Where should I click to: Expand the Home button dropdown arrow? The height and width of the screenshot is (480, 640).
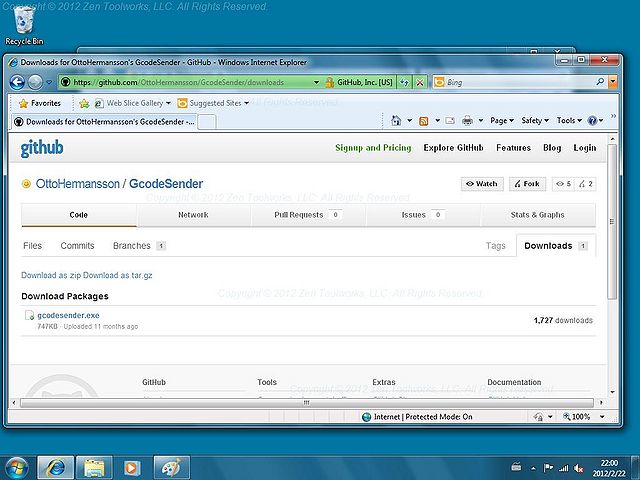(409, 120)
